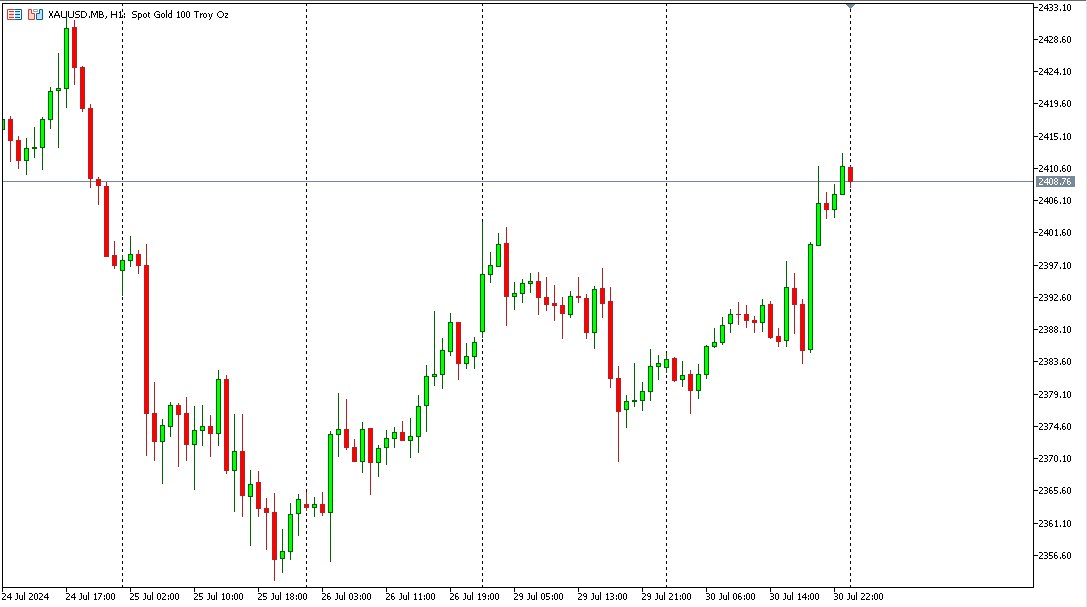Viewport: 1087px width, 607px height.
Task: Click the 2388.10 price scale label
Action: [1054, 330]
